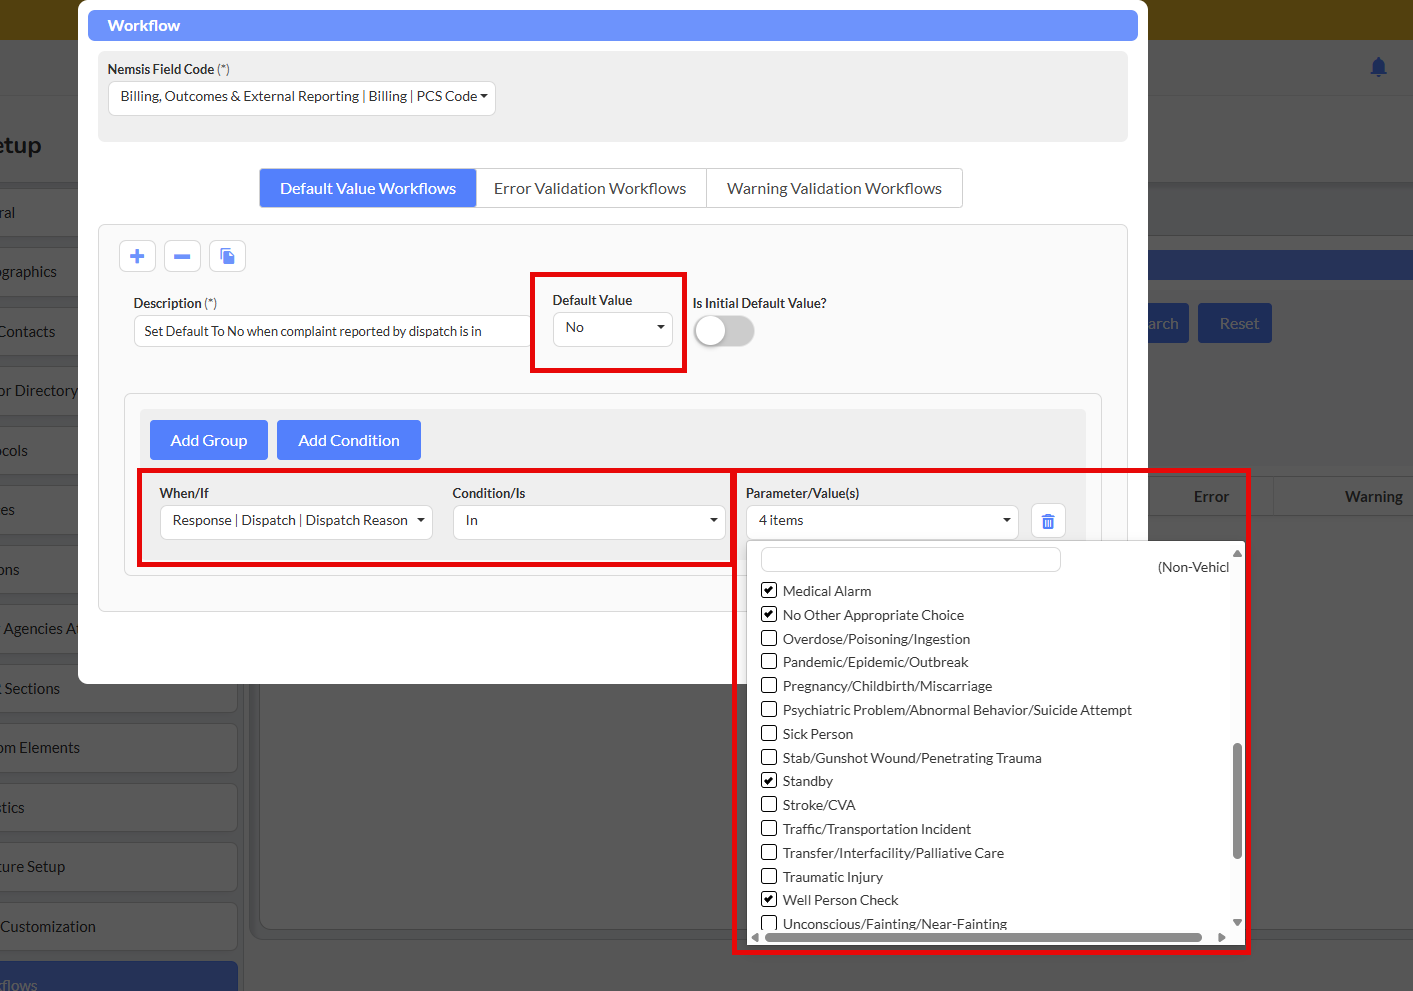Switch to Error Validation Workflows tab
Image resolution: width=1413 pixels, height=991 pixels.
[590, 188]
